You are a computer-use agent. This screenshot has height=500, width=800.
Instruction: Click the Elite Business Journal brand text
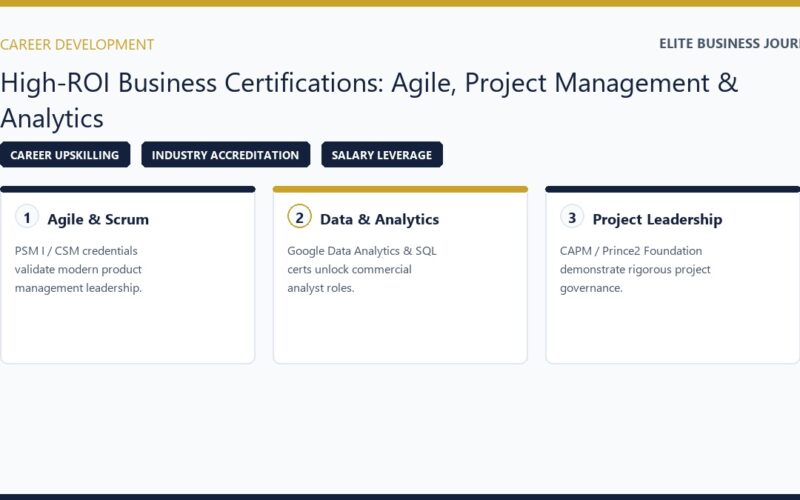click(730, 43)
